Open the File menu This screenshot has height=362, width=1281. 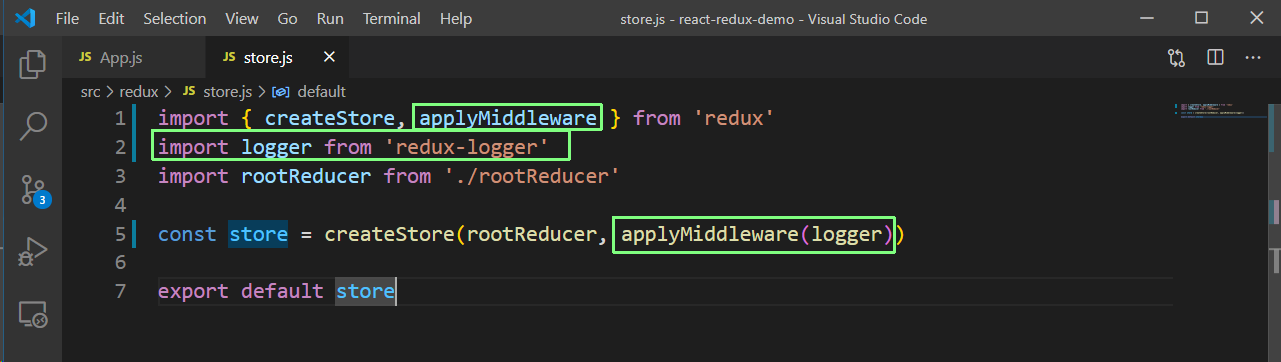[x=67, y=19]
